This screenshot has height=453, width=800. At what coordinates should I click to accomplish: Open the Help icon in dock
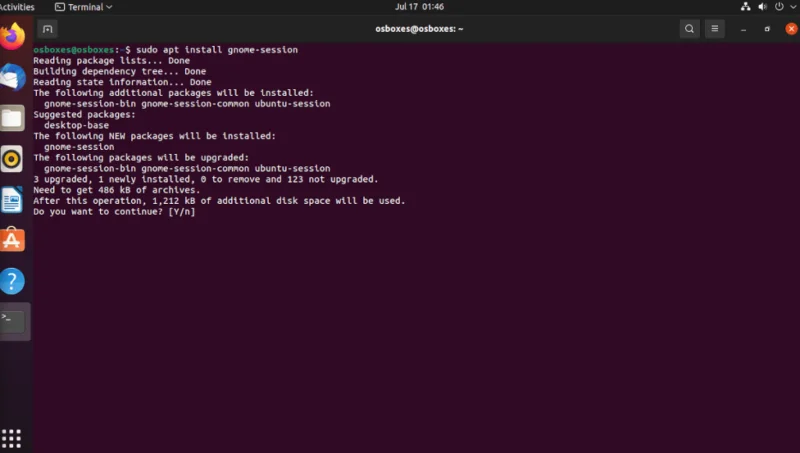click(x=12, y=281)
